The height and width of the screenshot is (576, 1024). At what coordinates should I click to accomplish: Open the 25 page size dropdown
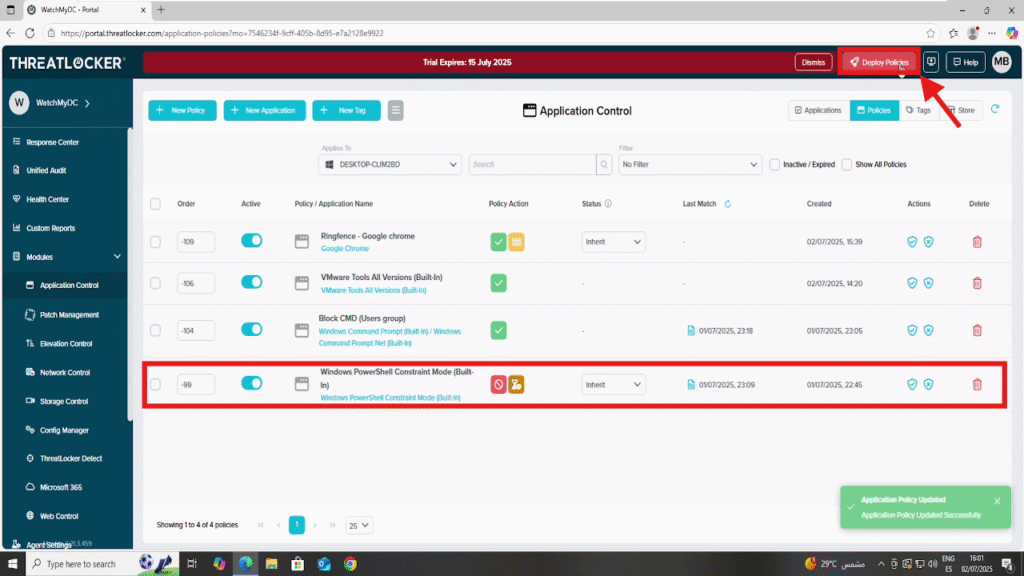[x=359, y=525]
